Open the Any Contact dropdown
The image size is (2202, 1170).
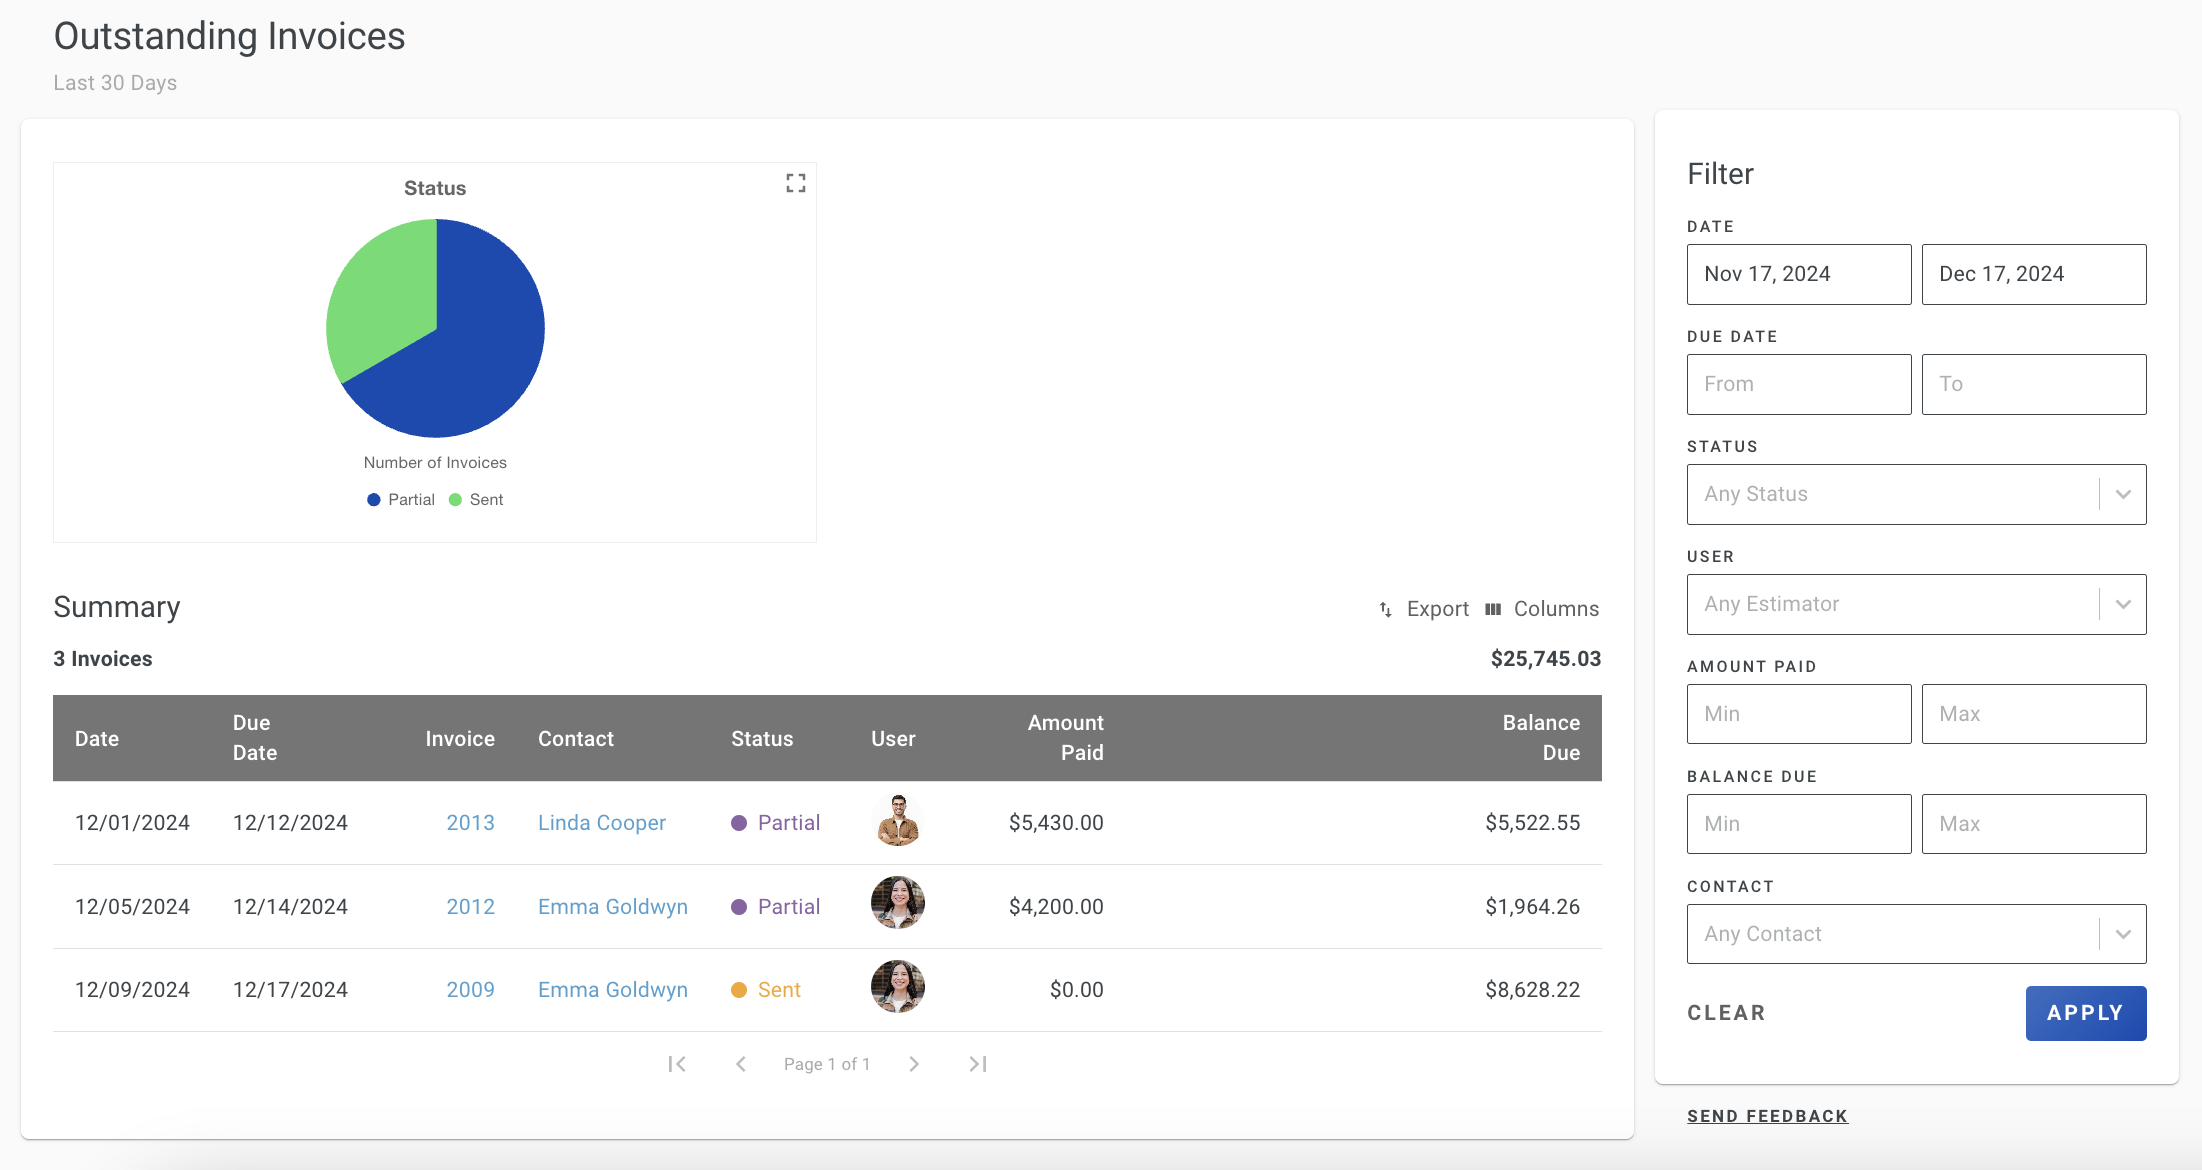click(x=1916, y=934)
